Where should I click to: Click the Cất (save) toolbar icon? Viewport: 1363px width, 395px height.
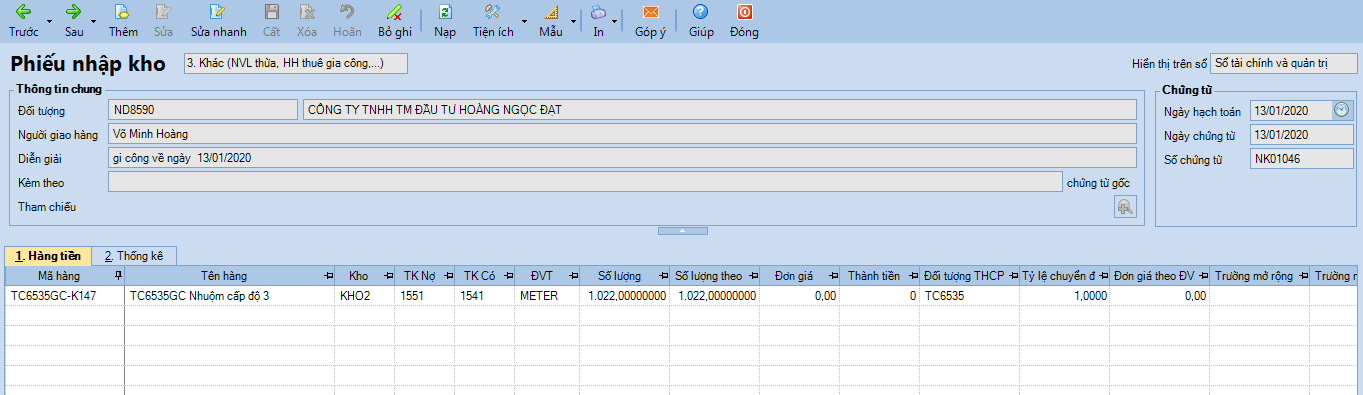click(x=271, y=13)
